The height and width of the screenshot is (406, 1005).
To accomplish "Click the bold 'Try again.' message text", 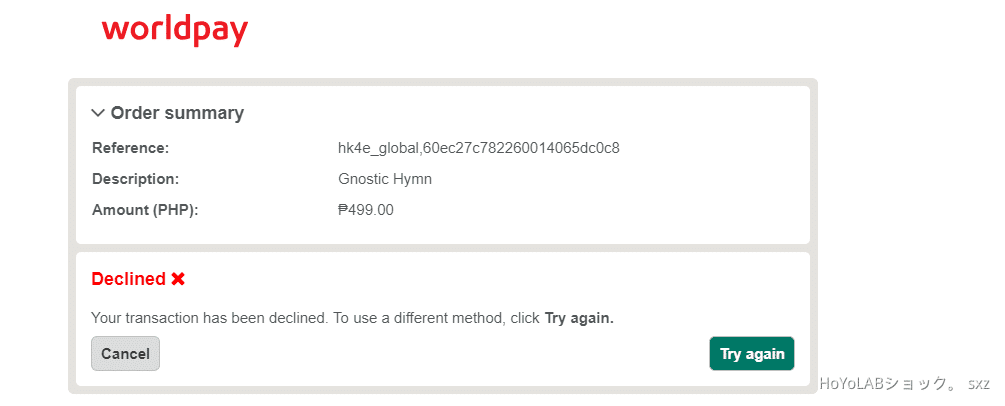I will click(579, 318).
